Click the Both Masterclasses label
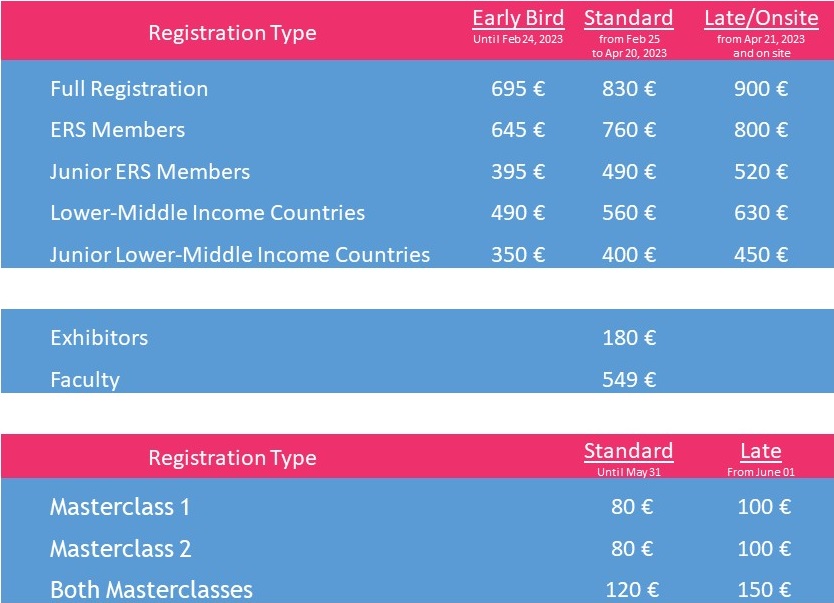The image size is (834, 603). (x=152, y=590)
